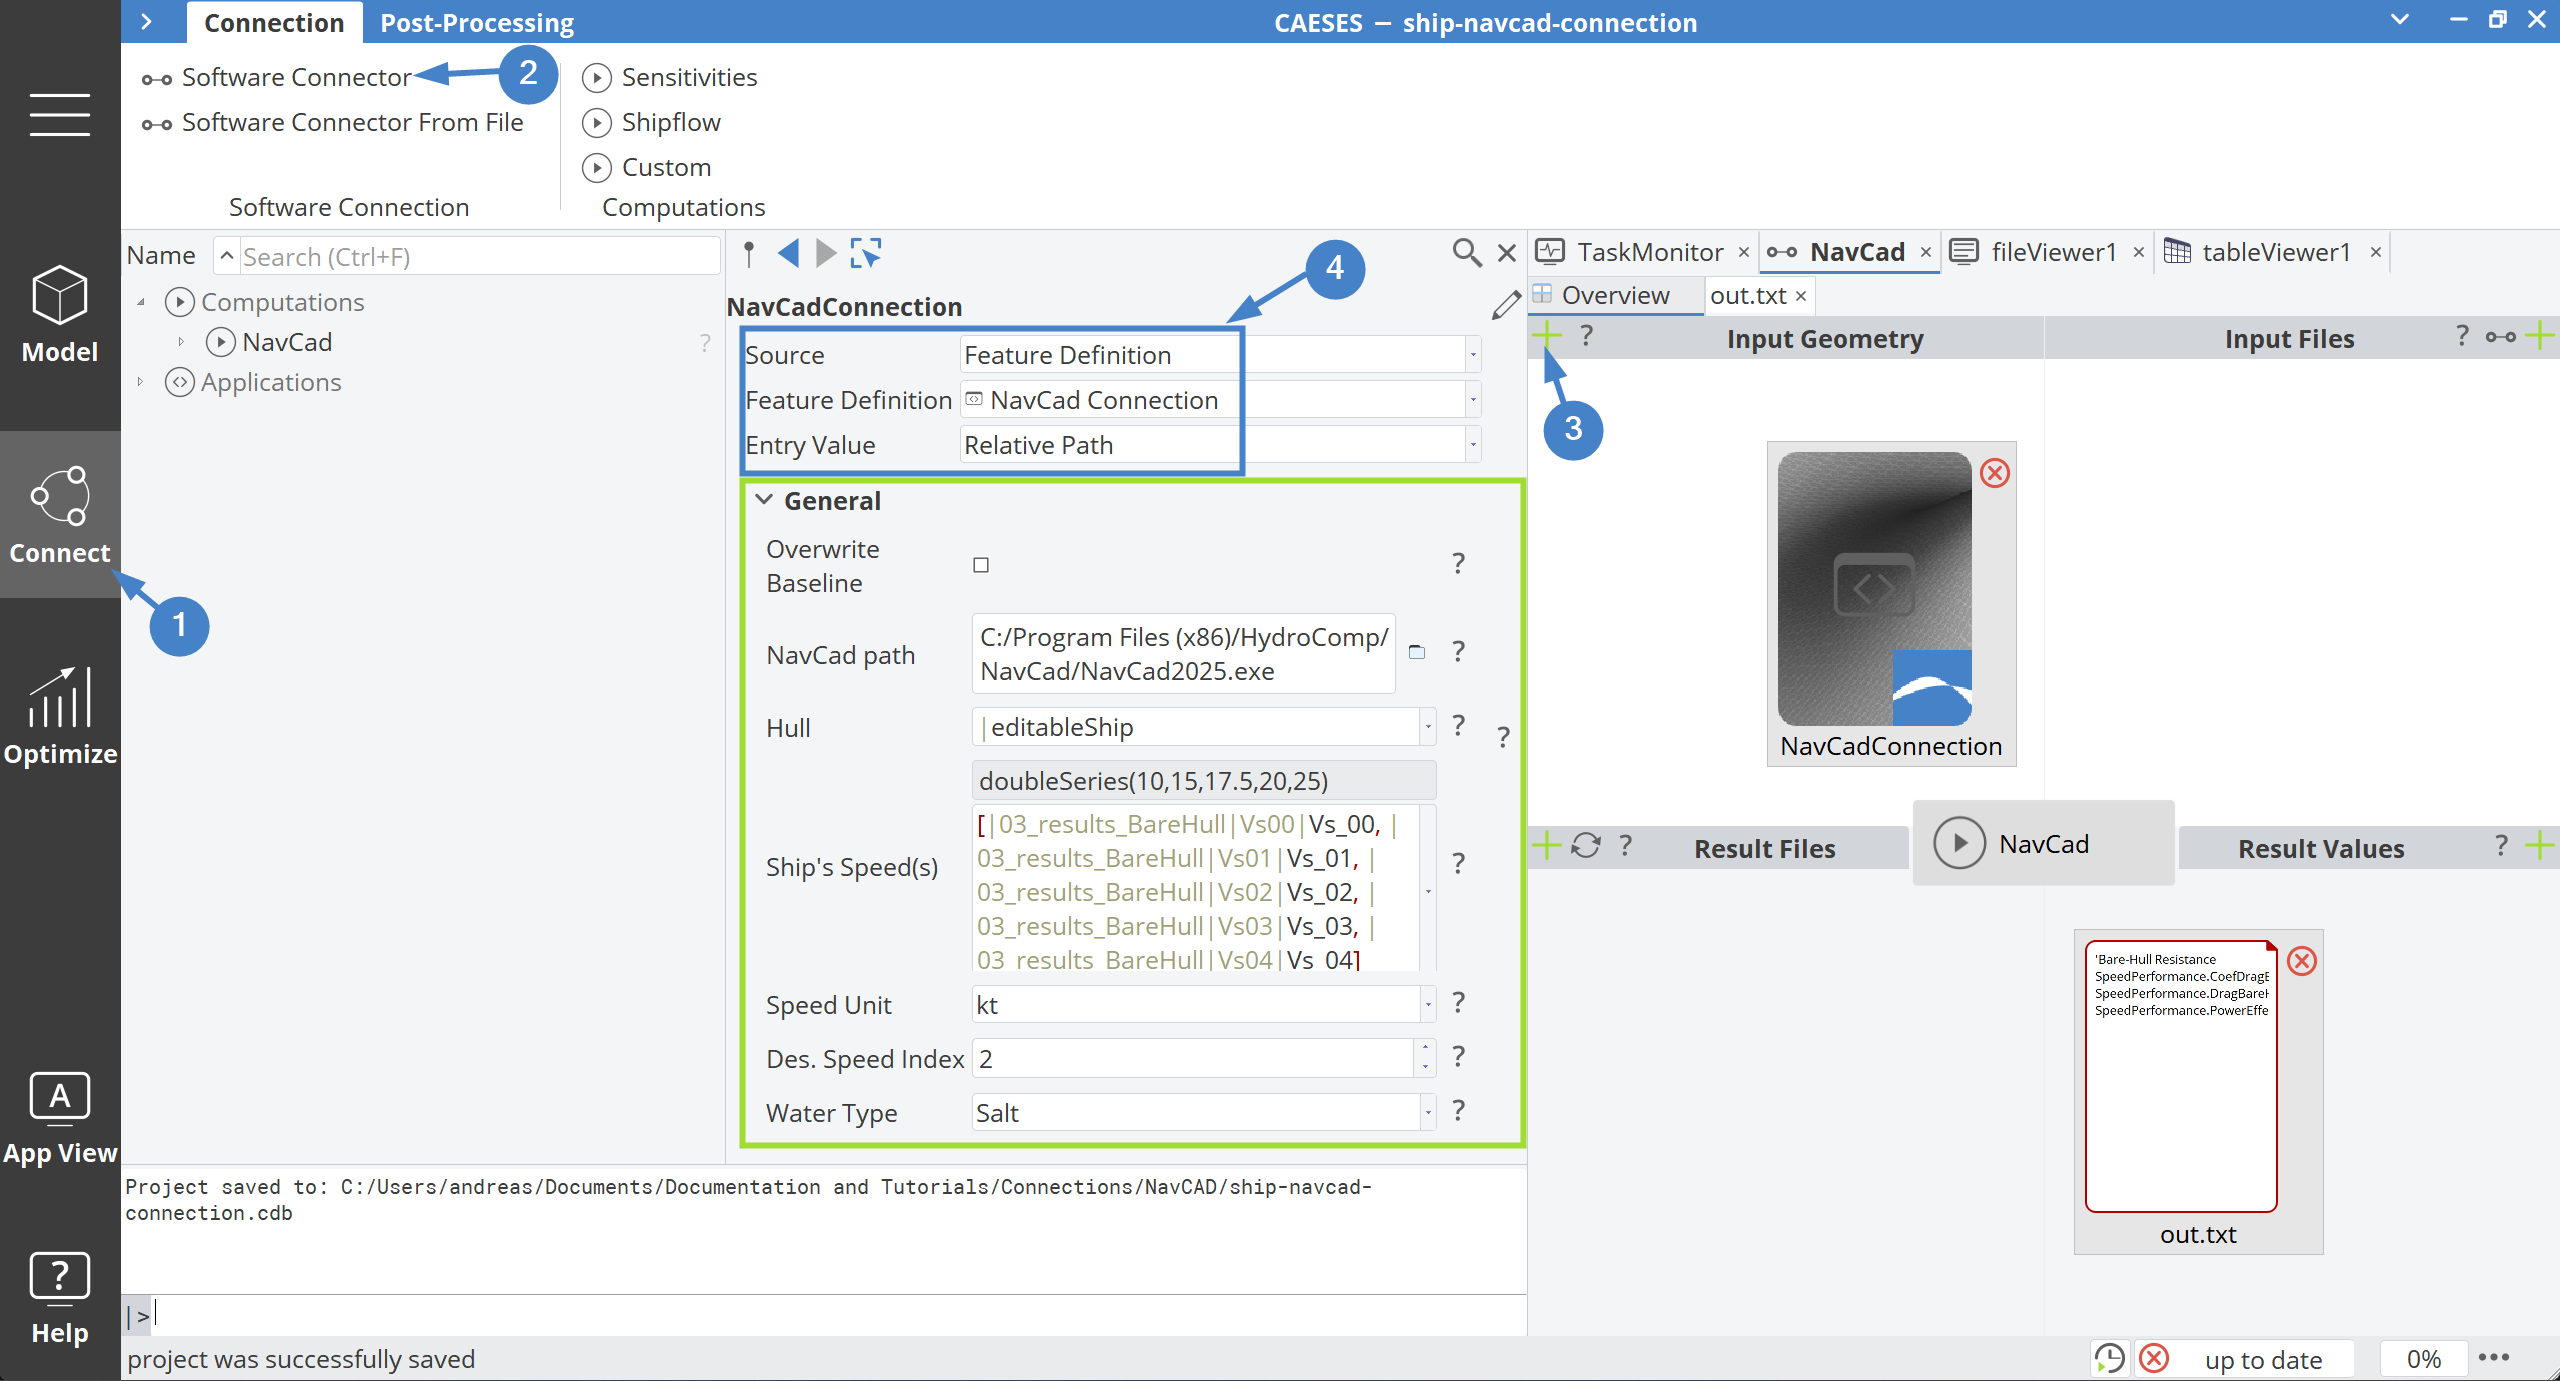Open the Help section
The image size is (2560, 1381).
point(60,1298)
